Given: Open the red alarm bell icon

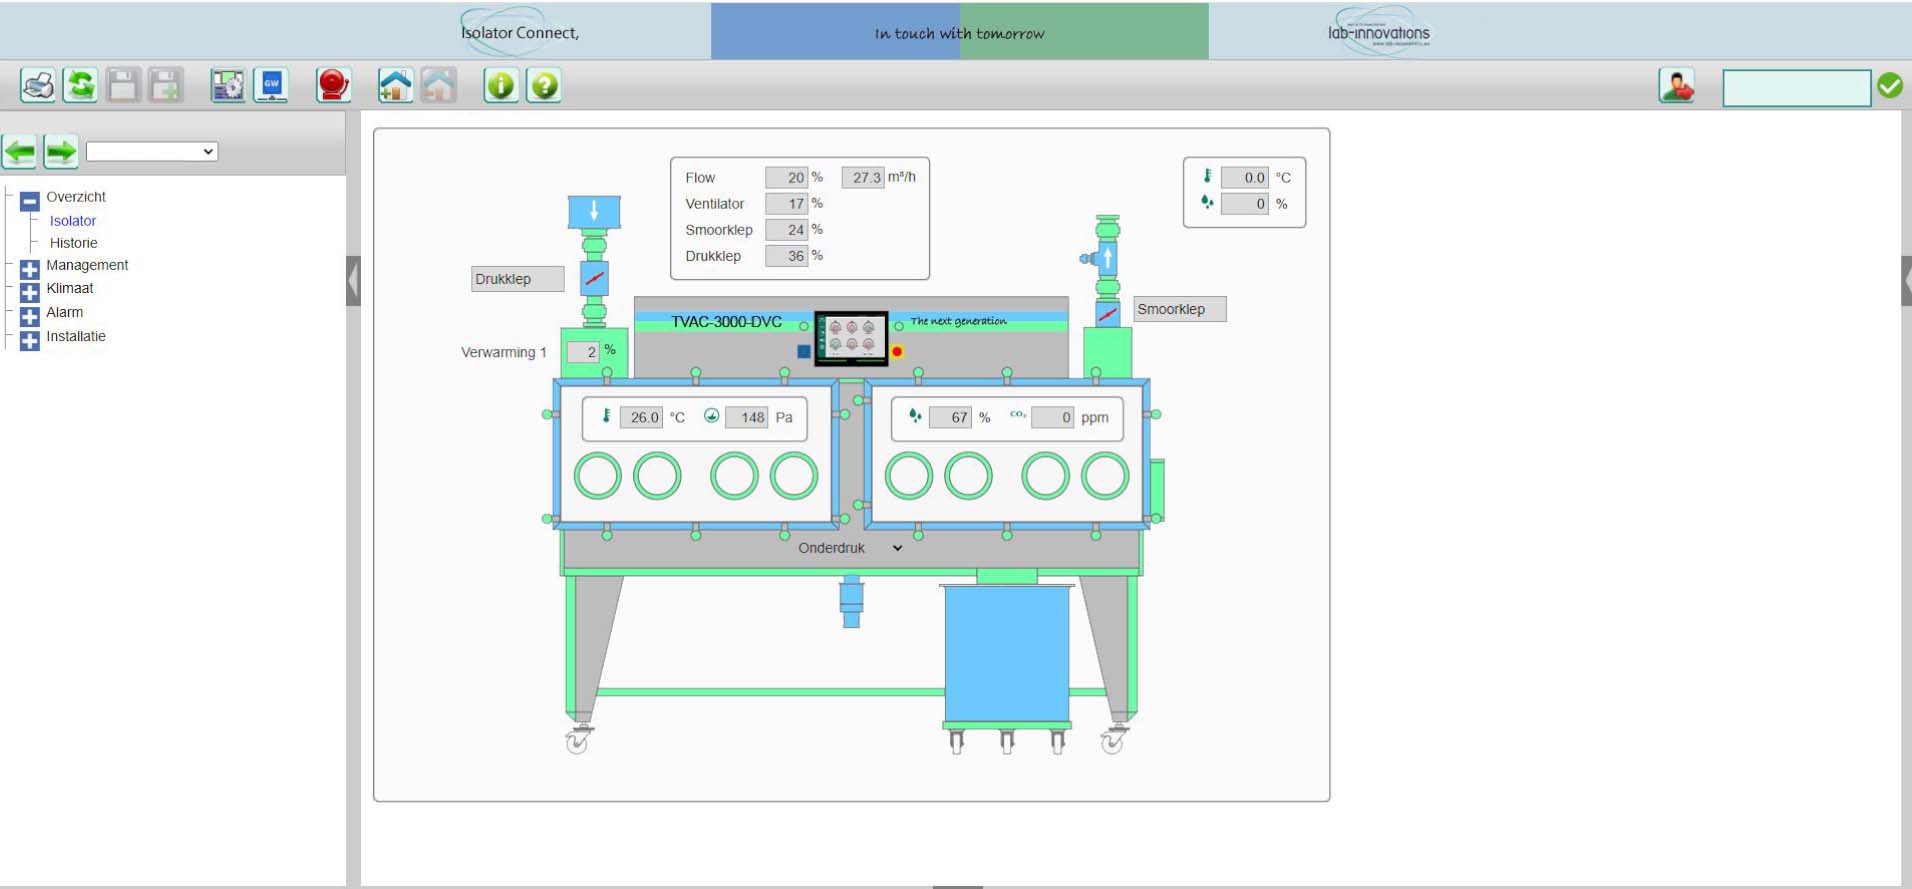Looking at the screenshot, I should [333, 86].
